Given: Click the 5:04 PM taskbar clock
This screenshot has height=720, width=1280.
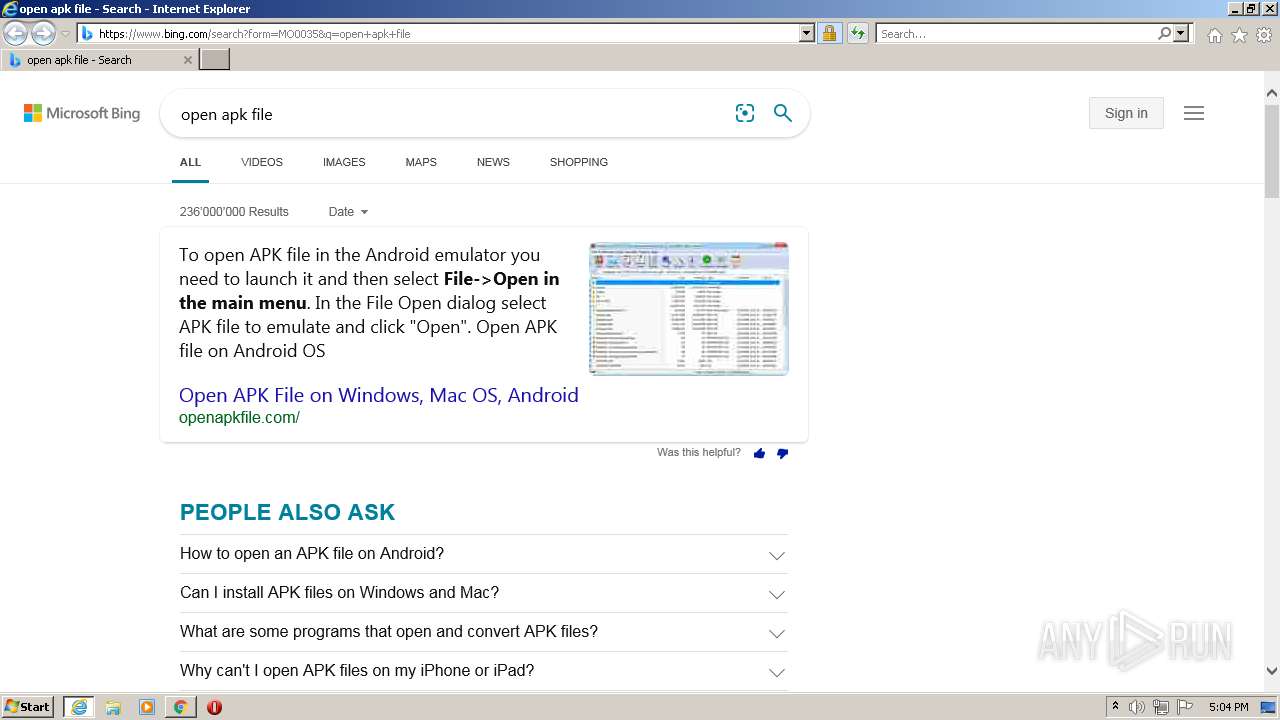Looking at the screenshot, I should pyautogui.click(x=1228, y=707).
